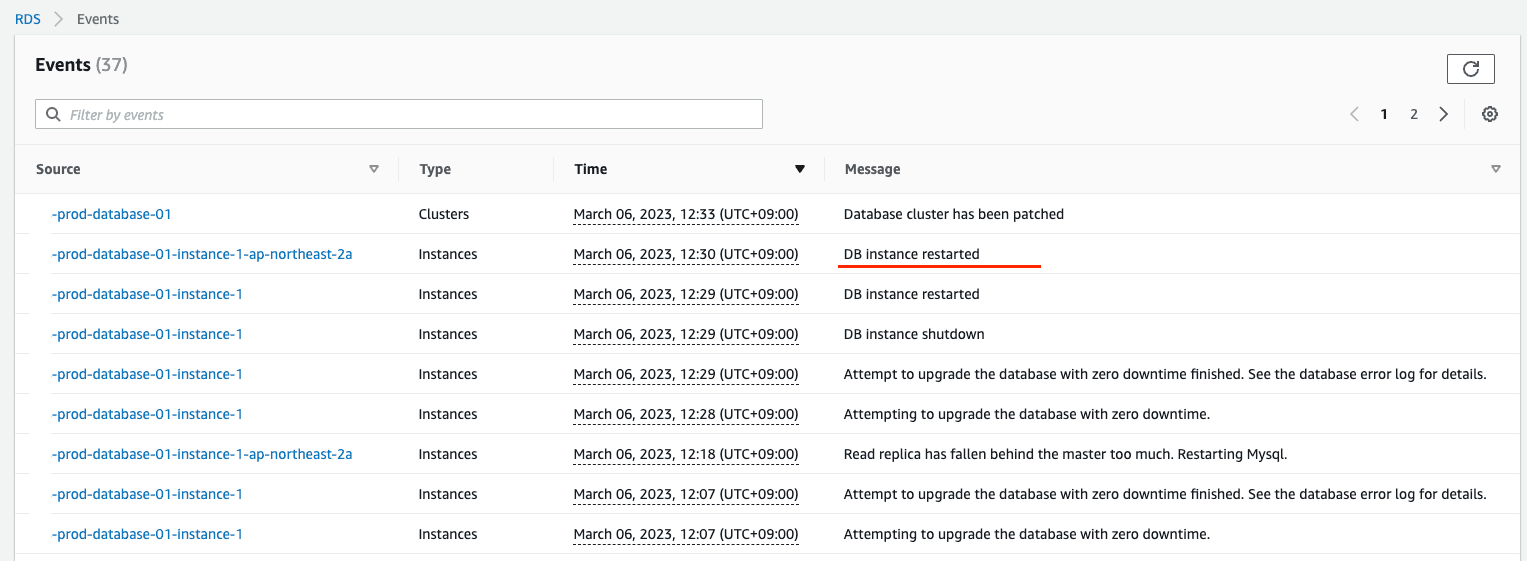Viewport: 1527px width, 561px height.
Task: Open the replica instance link at 12:18
Action: 201,454
